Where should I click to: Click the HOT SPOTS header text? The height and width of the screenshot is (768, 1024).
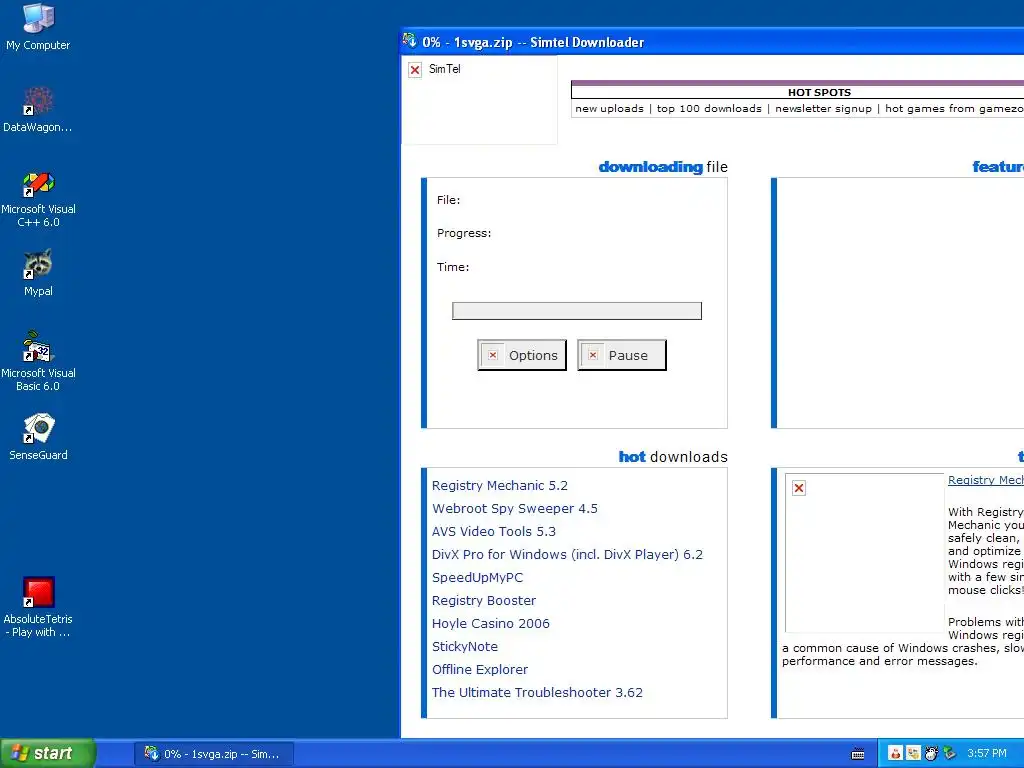pos(819,93)
